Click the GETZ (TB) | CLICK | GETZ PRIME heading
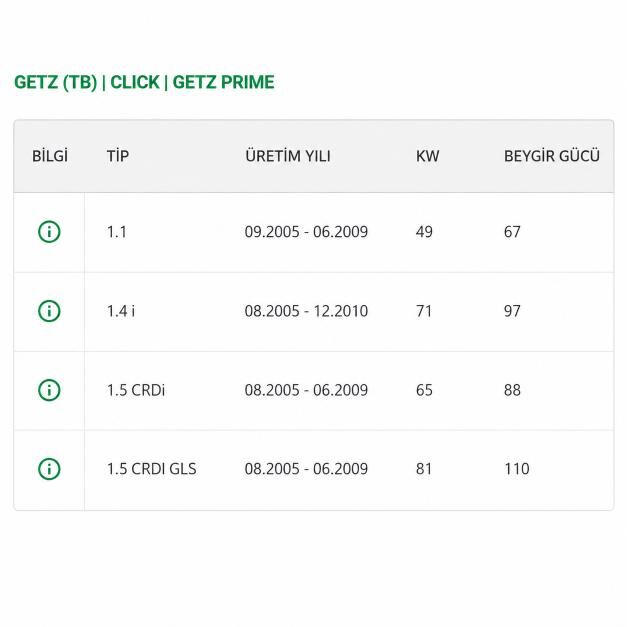Screen dimensions: 627x627 (144, 82)
